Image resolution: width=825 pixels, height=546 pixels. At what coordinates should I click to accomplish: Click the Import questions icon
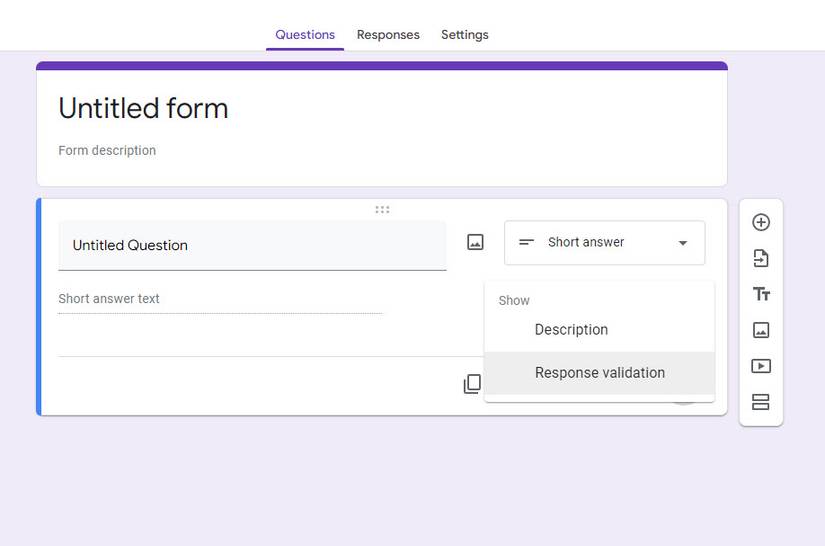point(761,258)
